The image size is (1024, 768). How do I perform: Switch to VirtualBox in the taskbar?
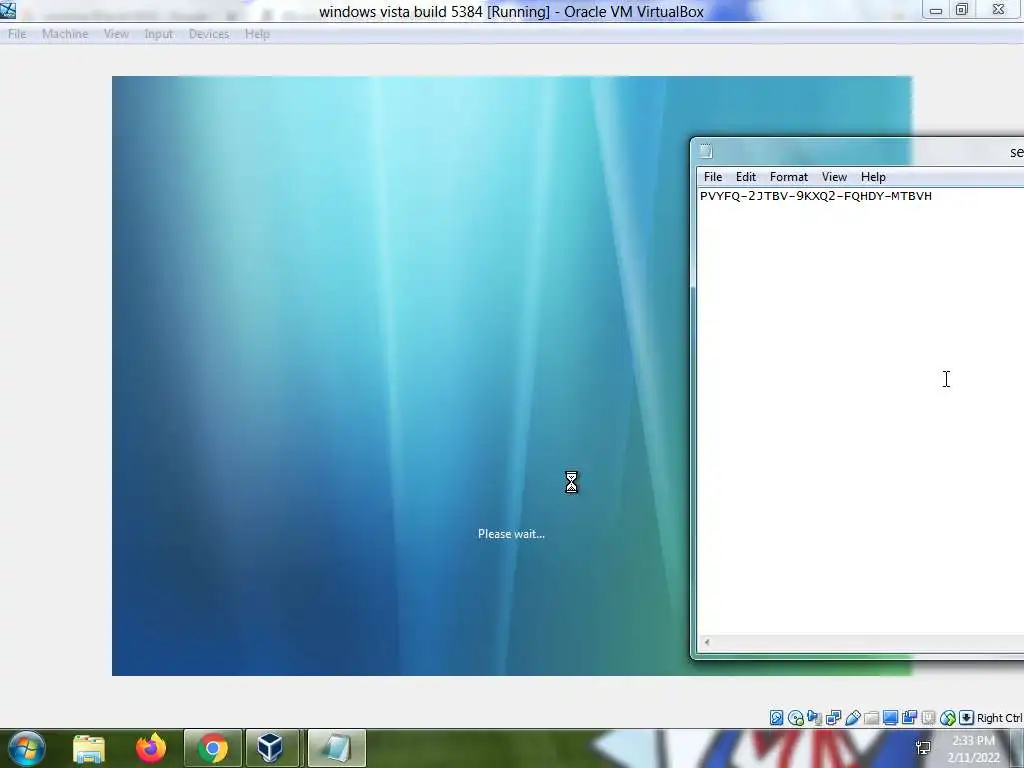[x=270, y=748]
